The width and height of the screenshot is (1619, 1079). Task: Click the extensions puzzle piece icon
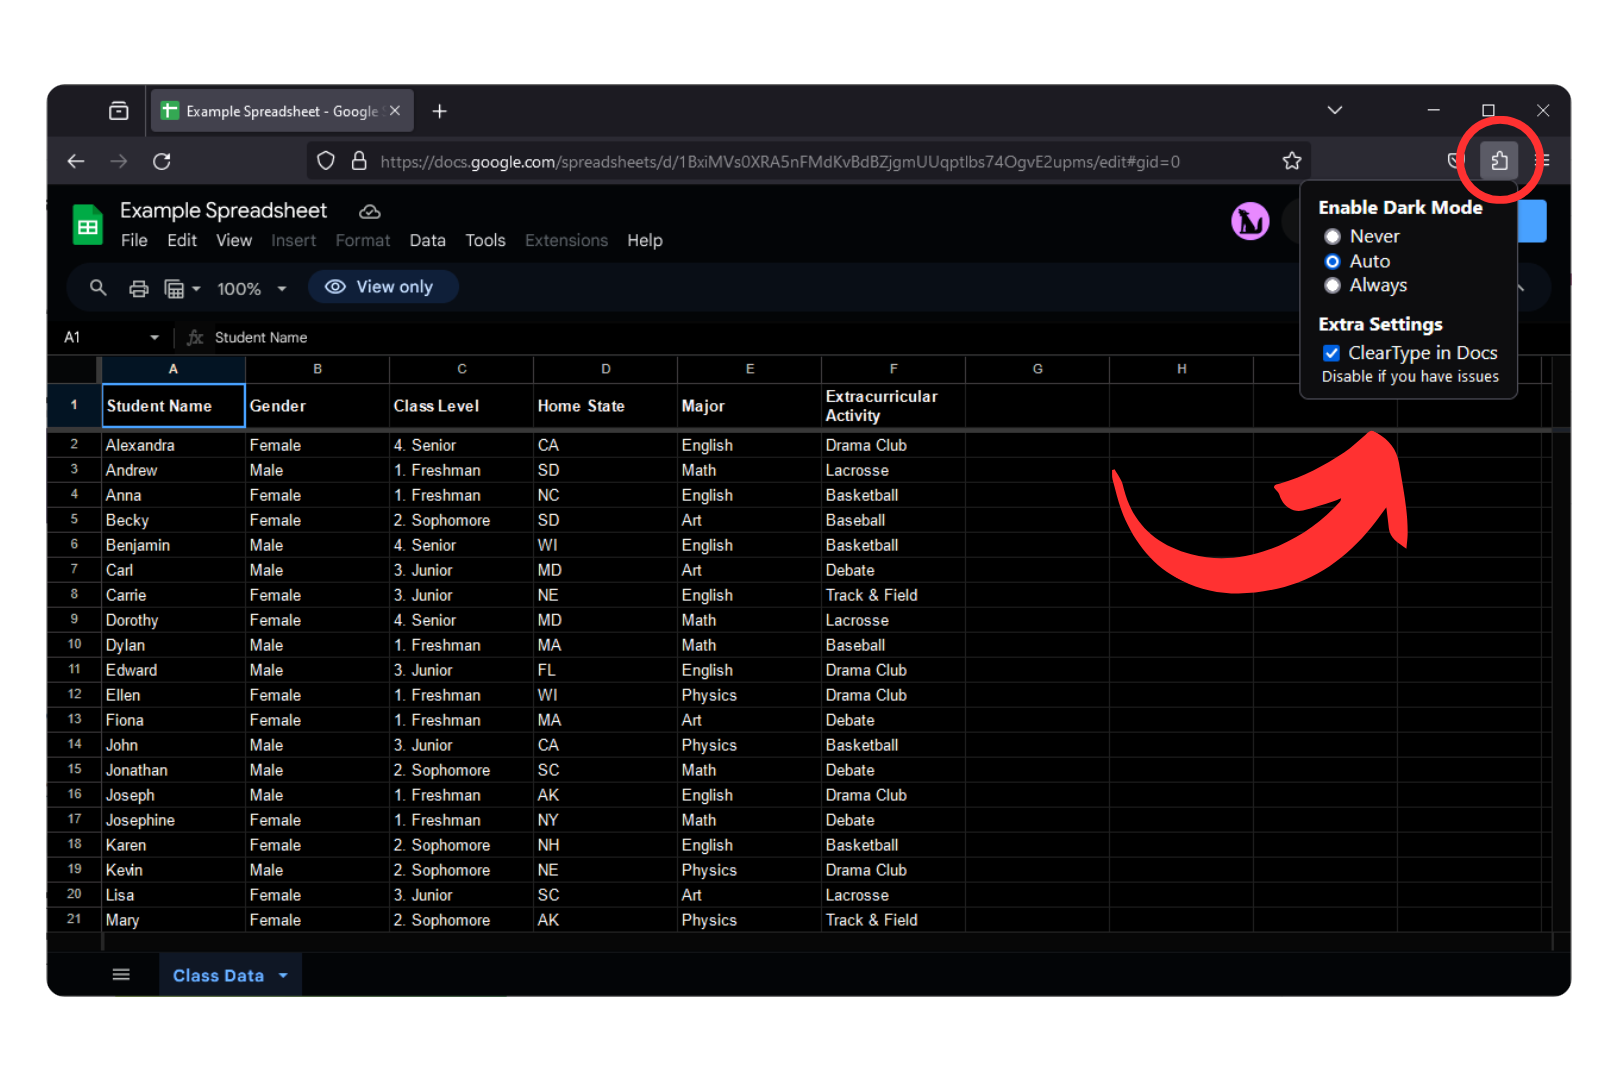1498,160
